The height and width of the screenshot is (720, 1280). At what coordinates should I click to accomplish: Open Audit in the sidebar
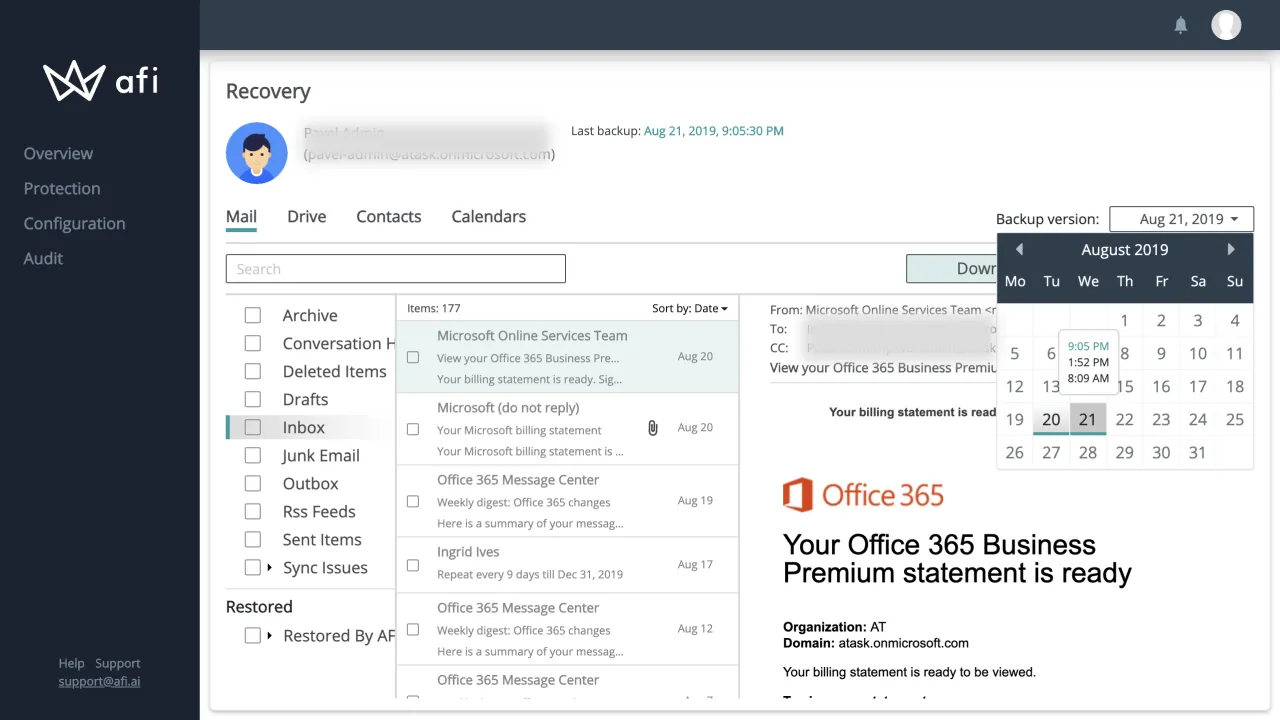[x=43, y=258]
